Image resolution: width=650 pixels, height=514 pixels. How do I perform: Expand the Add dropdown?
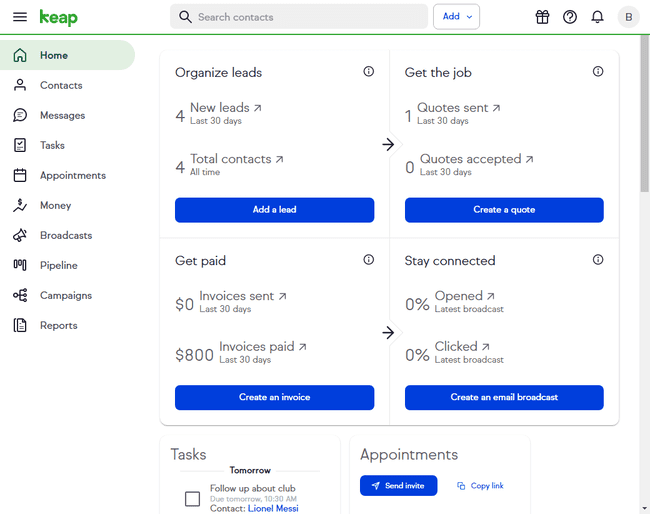456,17
